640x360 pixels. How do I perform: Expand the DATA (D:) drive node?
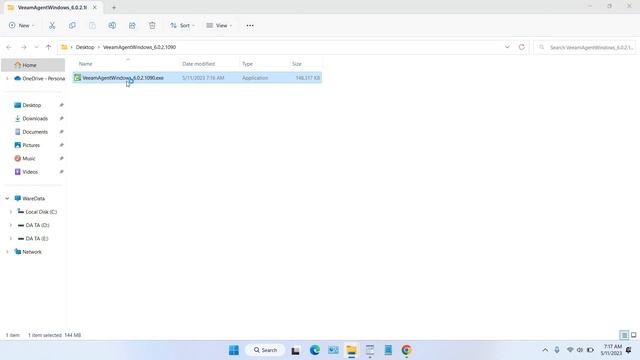11,225
